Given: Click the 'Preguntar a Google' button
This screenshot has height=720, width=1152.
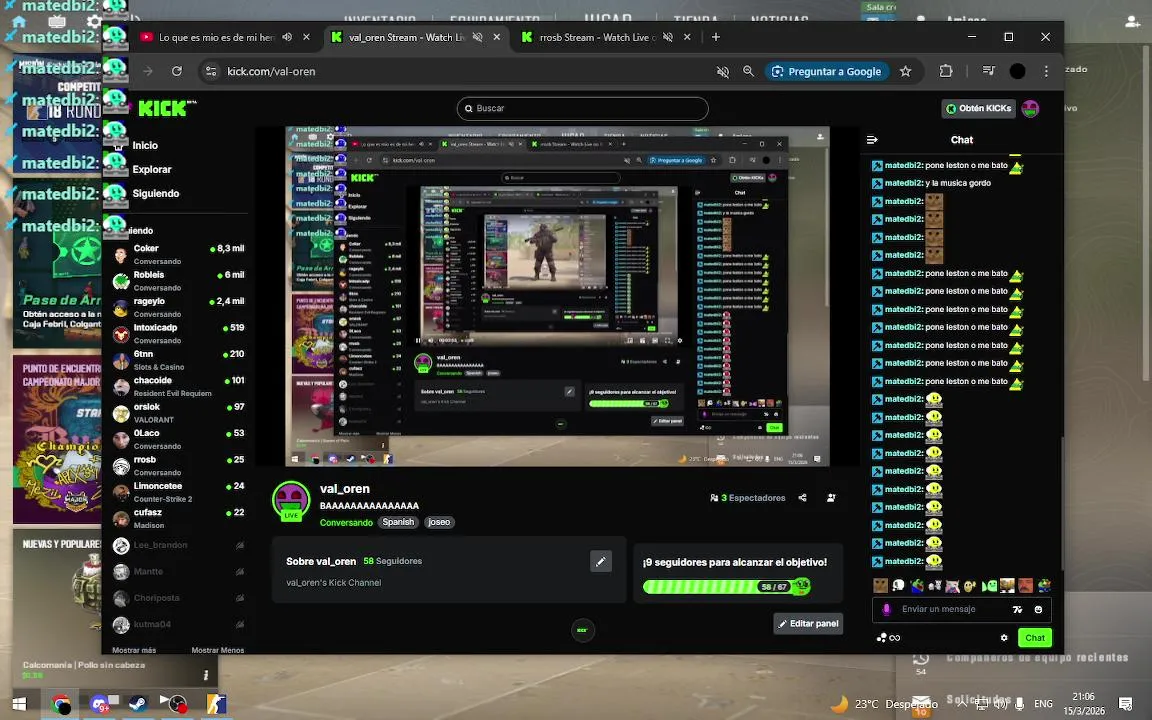Looking at the screenshot, I should tap(827, 71).
